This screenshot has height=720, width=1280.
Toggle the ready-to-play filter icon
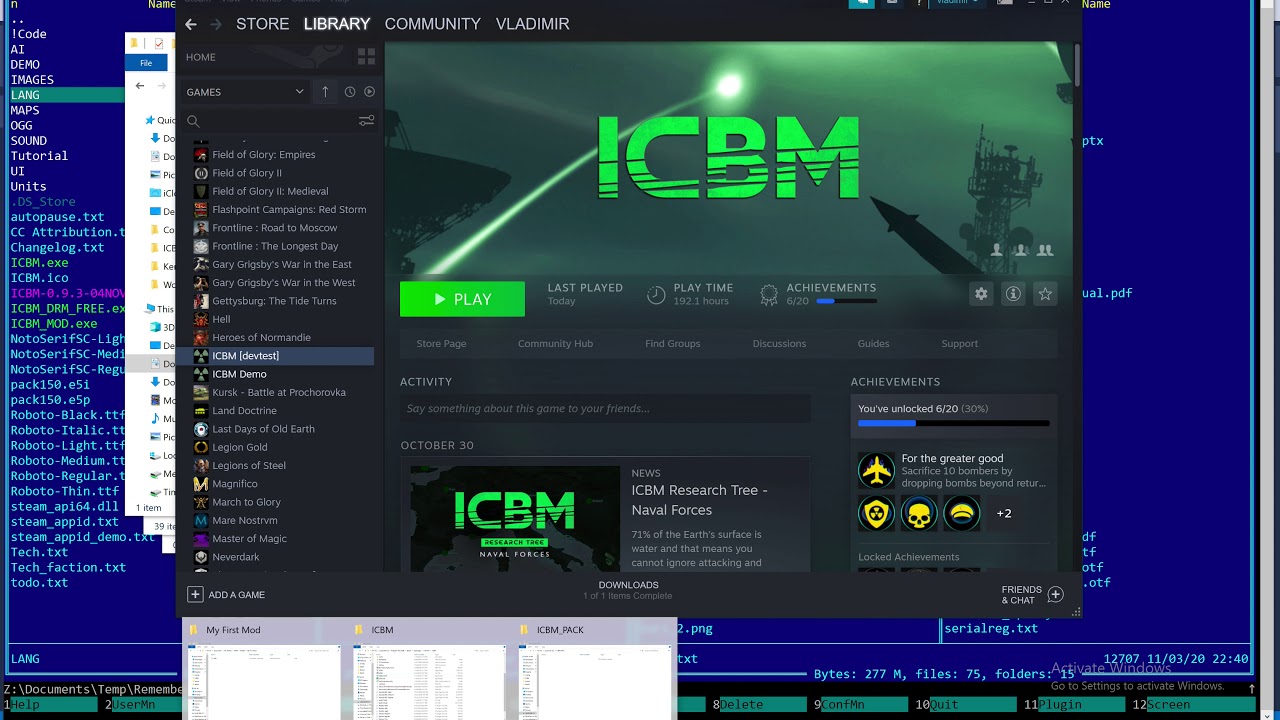coord(369,92)
